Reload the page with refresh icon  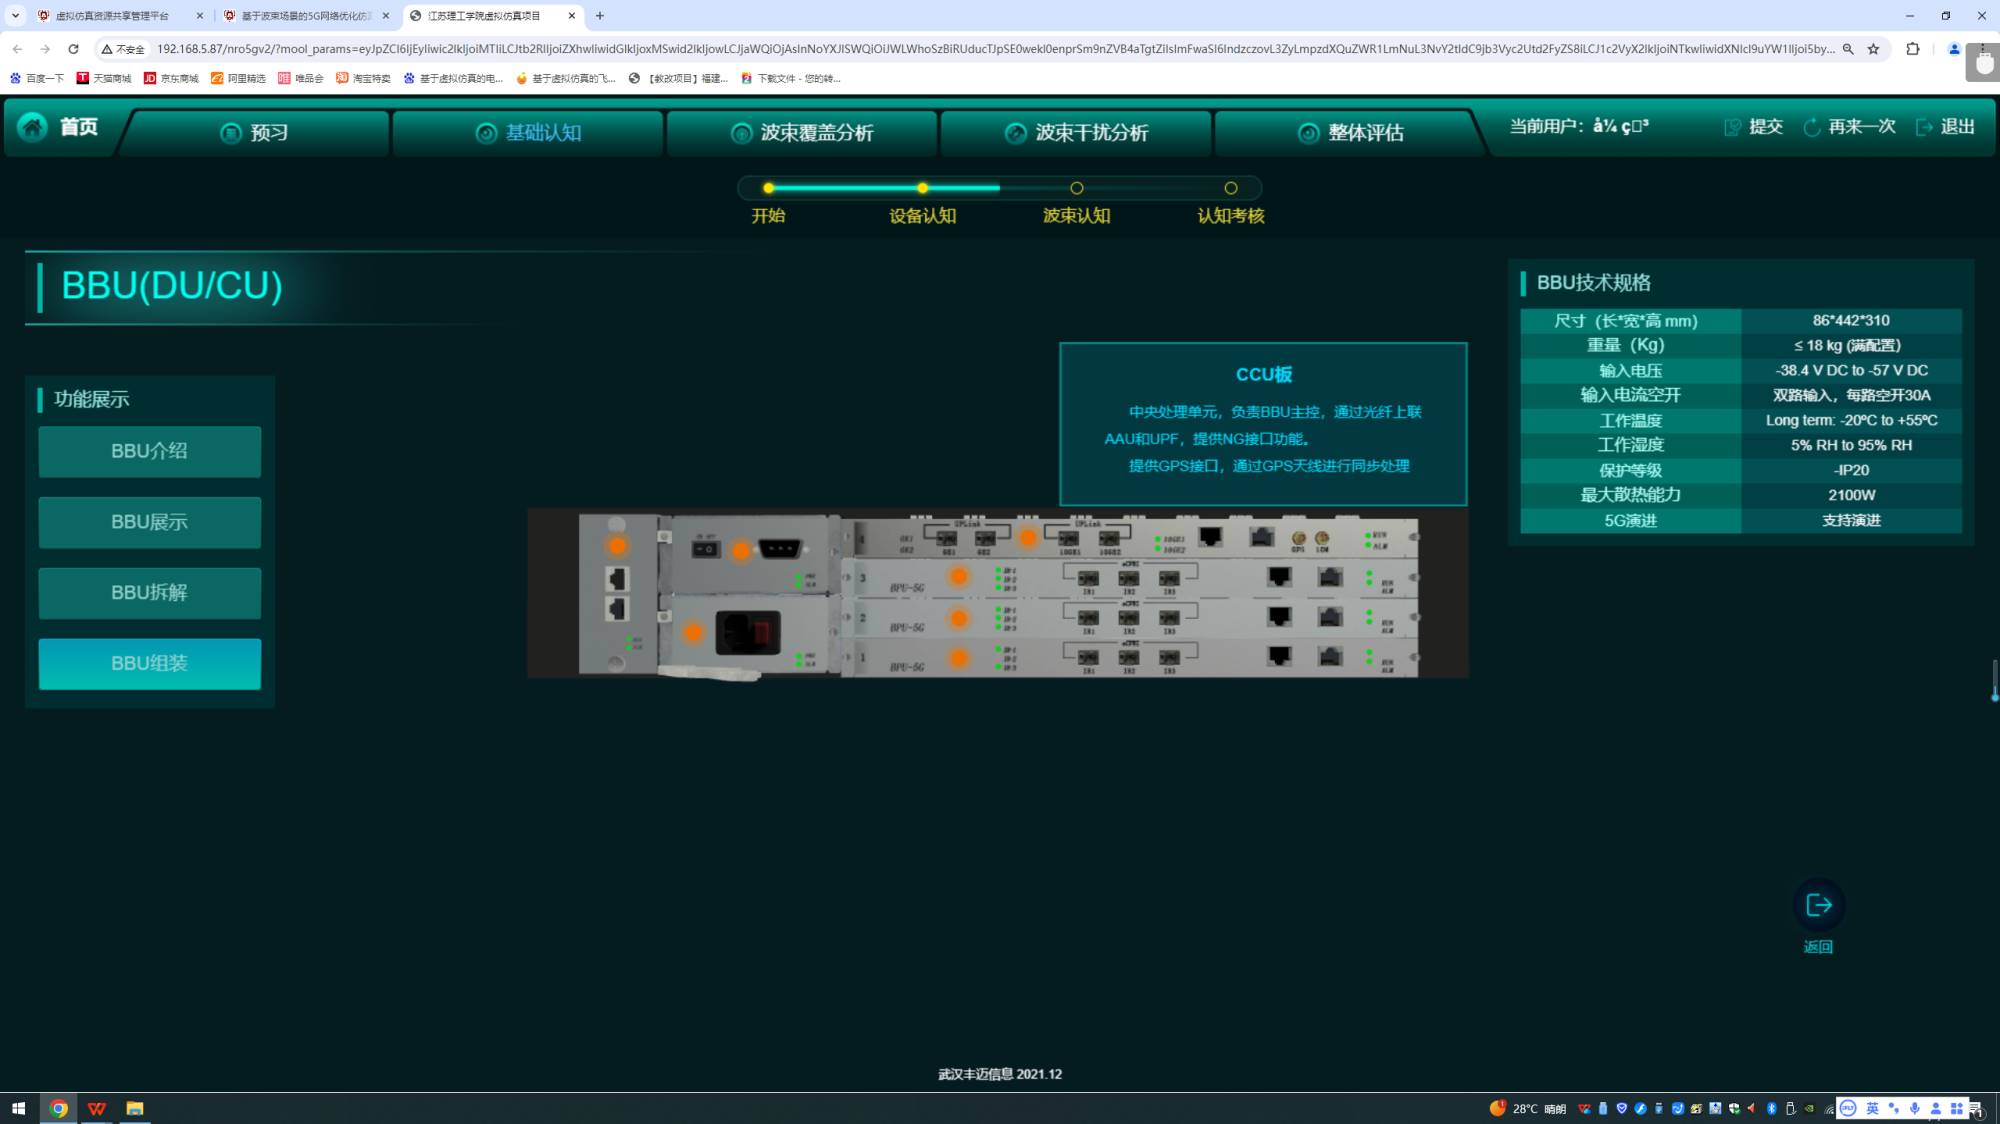pyautogui.click(x=73, y=48)
